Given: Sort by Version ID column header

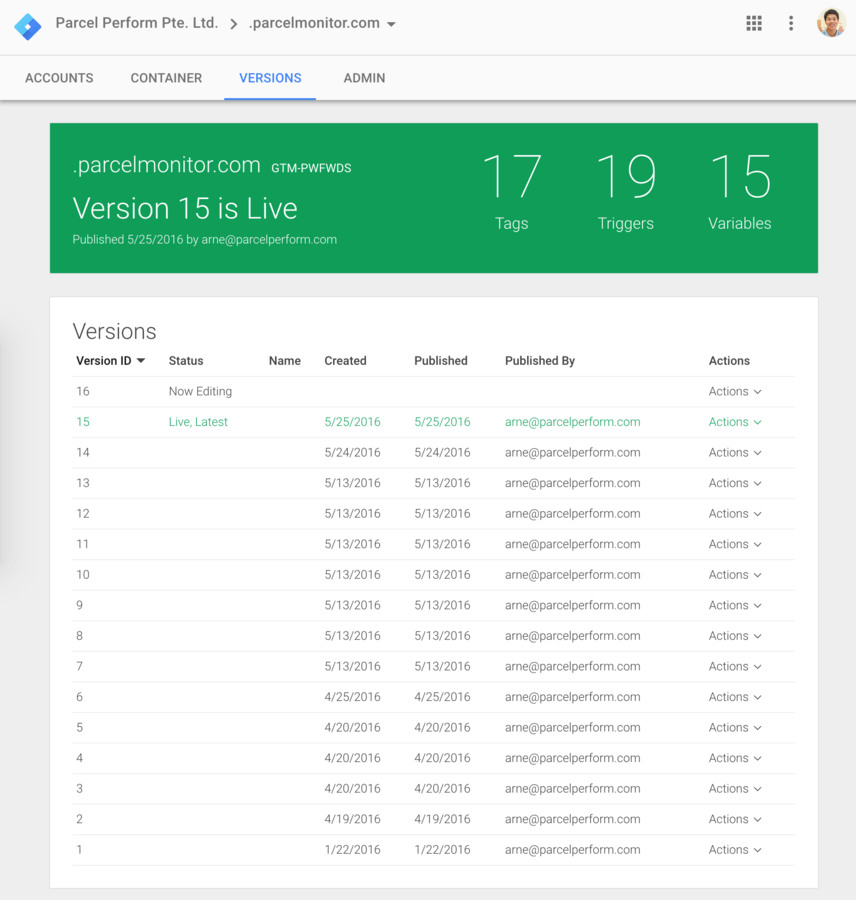Looking at the screenshot, I should tap(110, 361).
